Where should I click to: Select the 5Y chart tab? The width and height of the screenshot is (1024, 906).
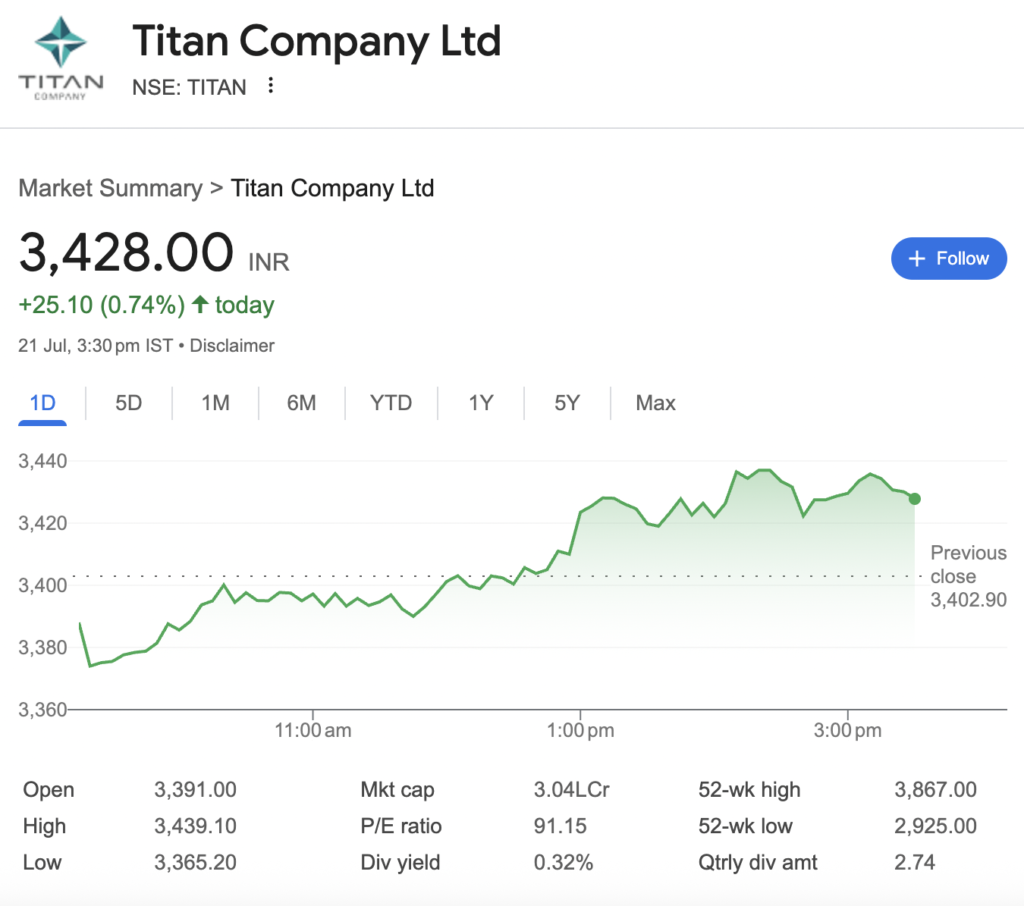pyautogui.click(x=567, y=403)
